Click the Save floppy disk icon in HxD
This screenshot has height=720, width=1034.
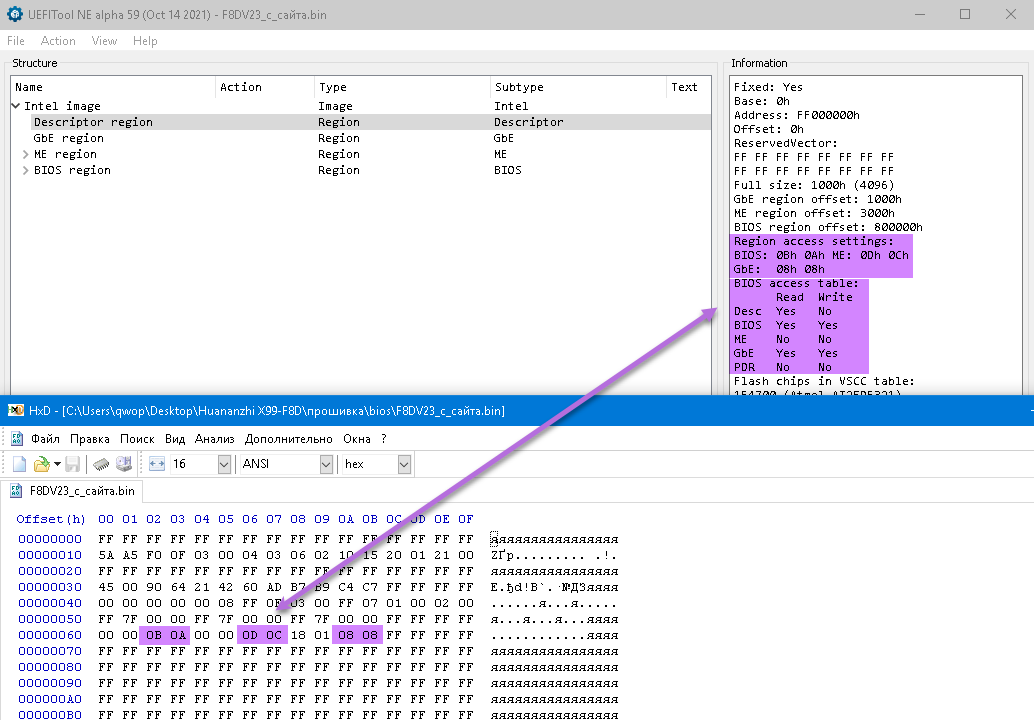73,464
